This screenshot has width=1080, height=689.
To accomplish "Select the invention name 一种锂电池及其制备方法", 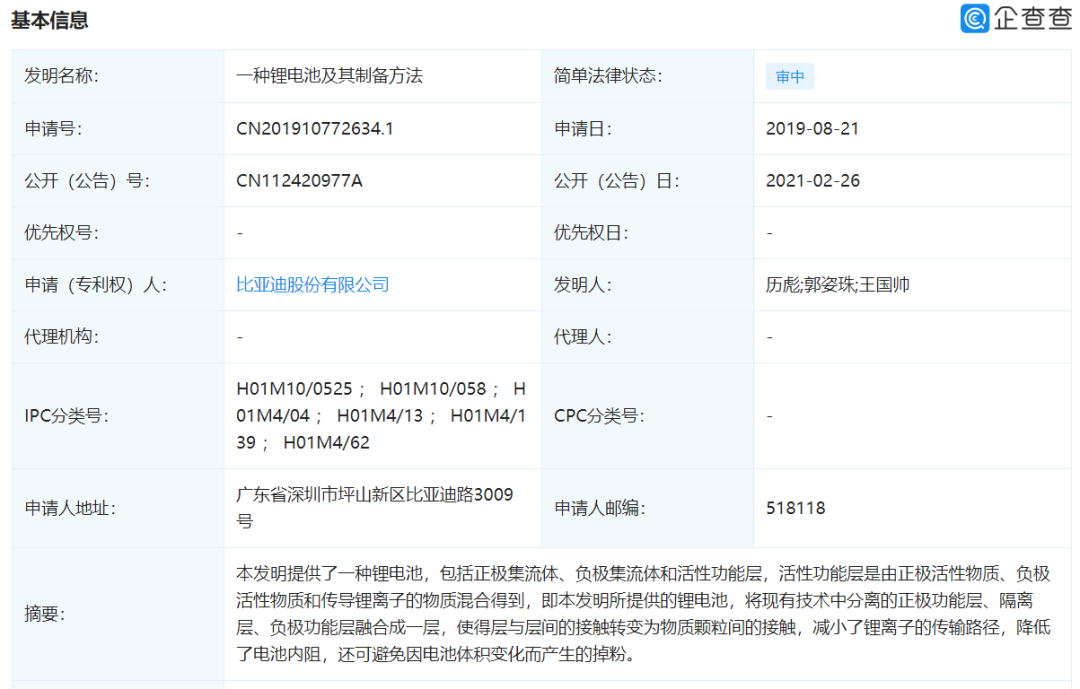I will (329, 76).
